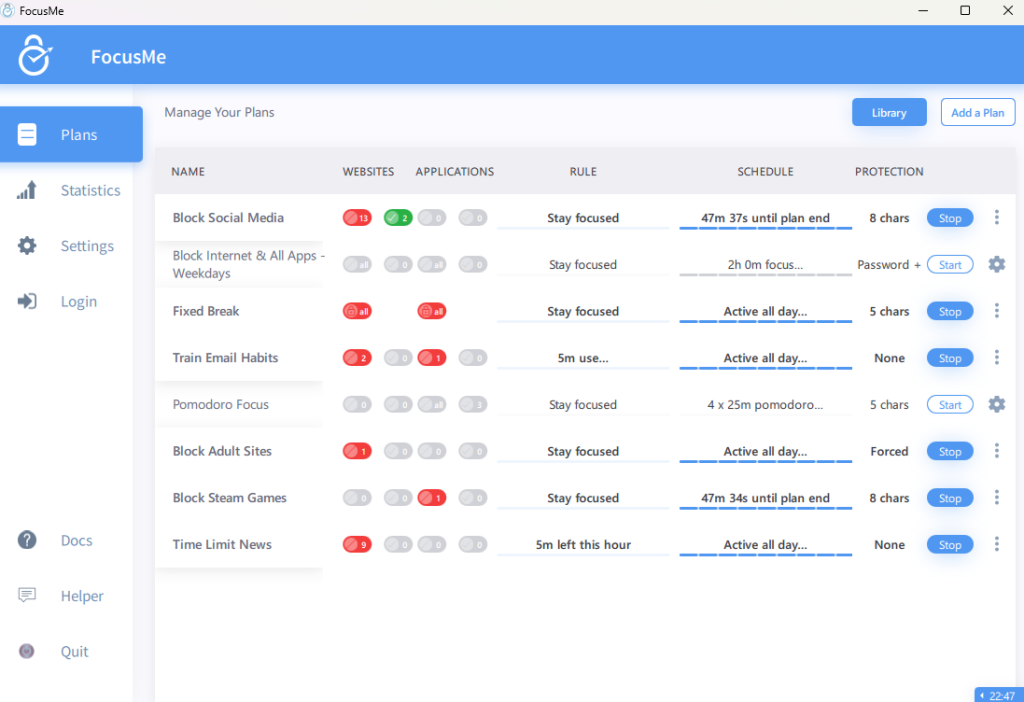Select the Time Limit News plan name
Image resolution: width=1024 pixels, height=702 pixels.
tap(222, 544)
